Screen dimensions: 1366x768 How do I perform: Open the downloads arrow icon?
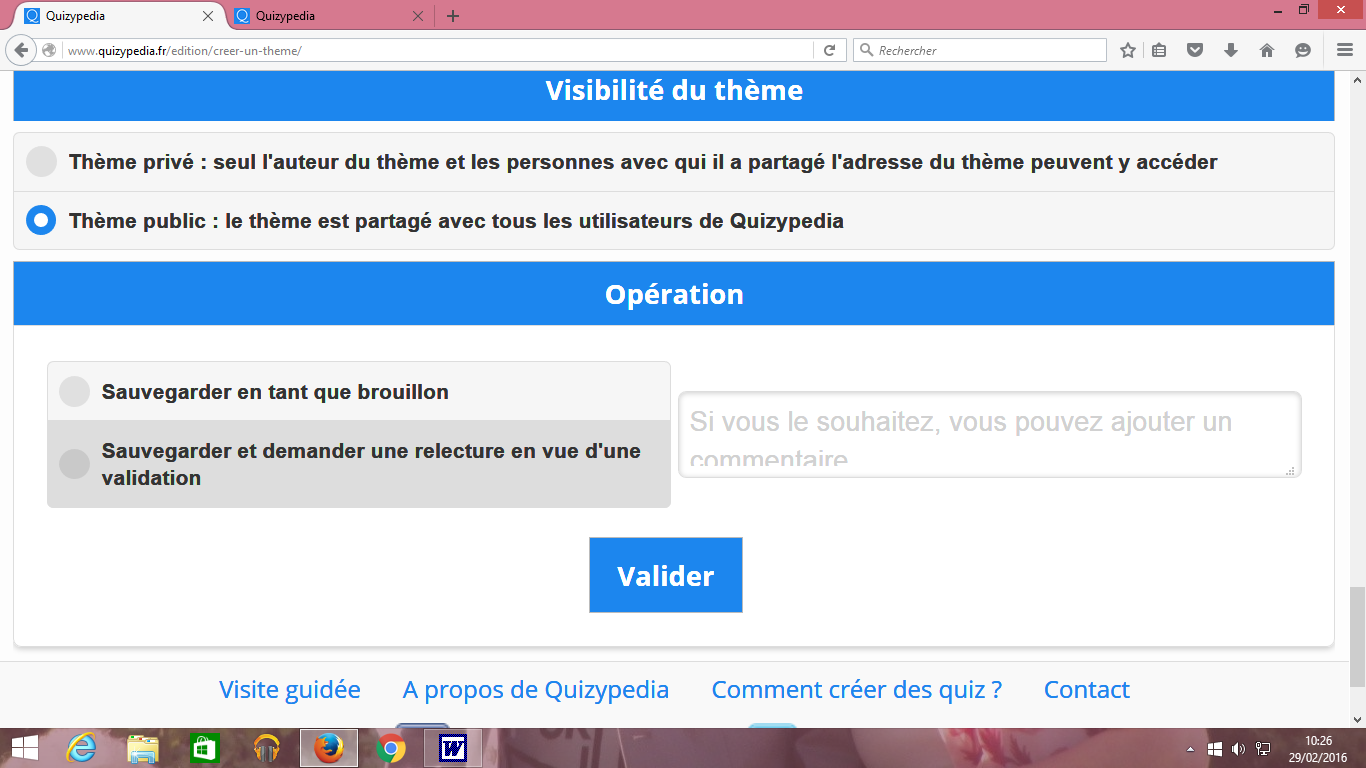tap(1231, 50)
